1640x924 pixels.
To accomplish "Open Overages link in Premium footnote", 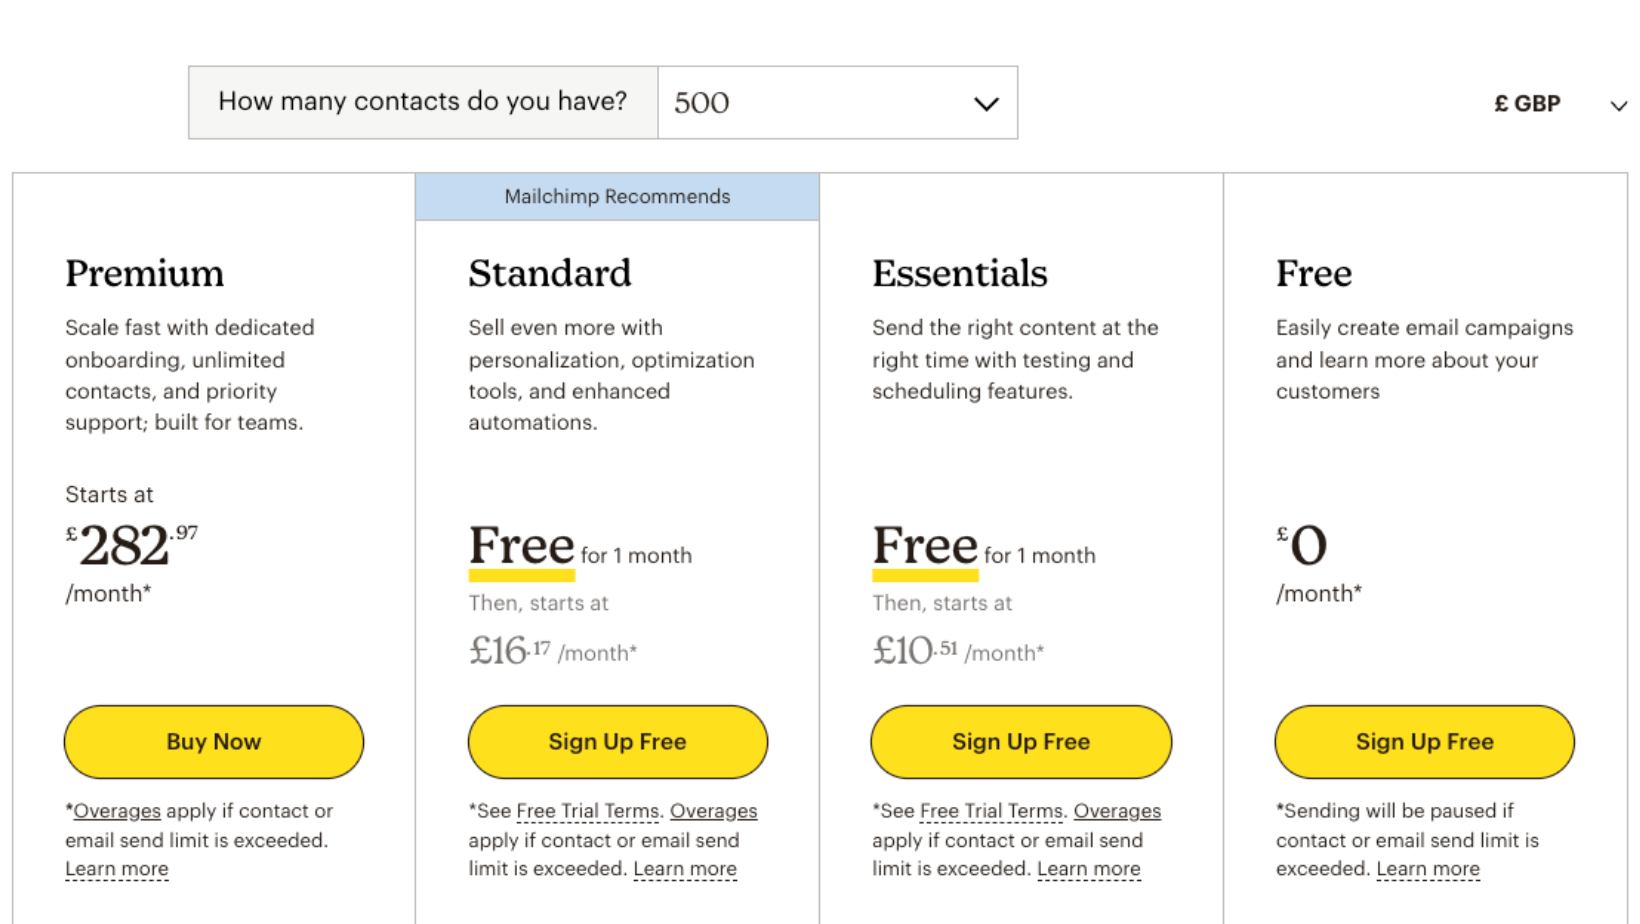I will point(117,811).
